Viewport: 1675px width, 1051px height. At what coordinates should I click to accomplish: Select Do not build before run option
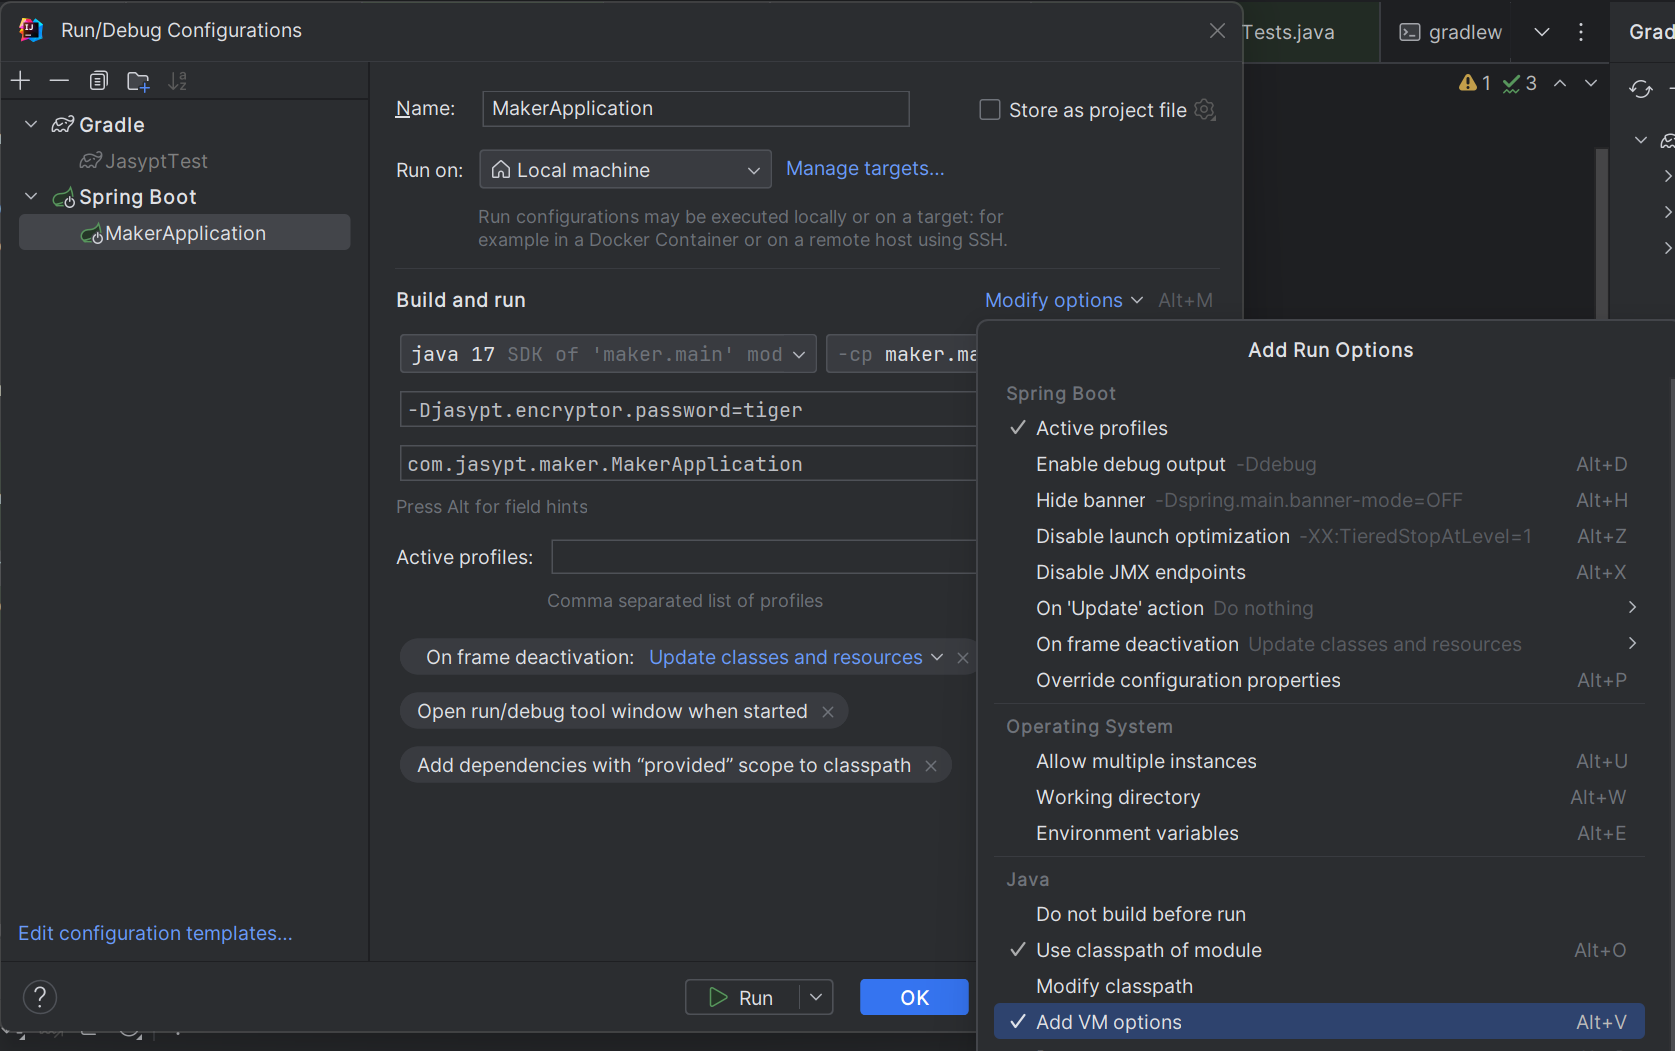coord(1319,914)
